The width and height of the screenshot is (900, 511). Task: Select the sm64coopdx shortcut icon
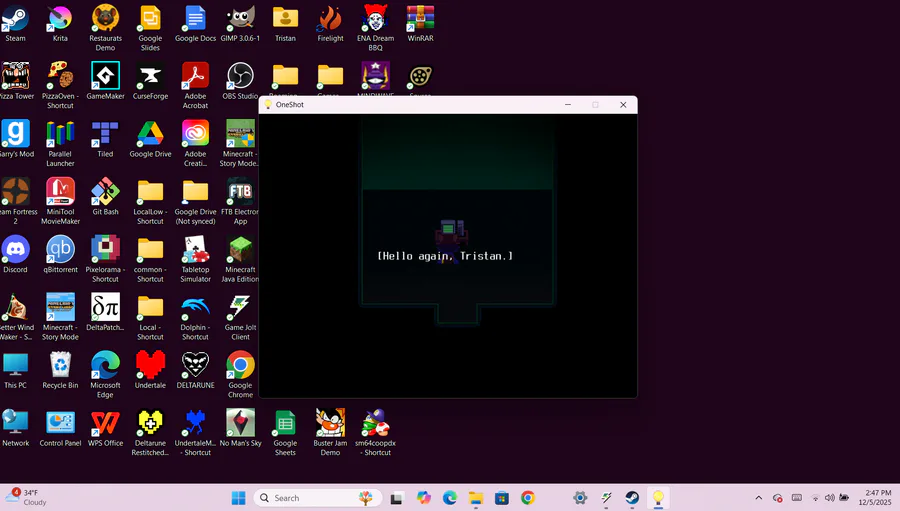[x=375, y=432]
